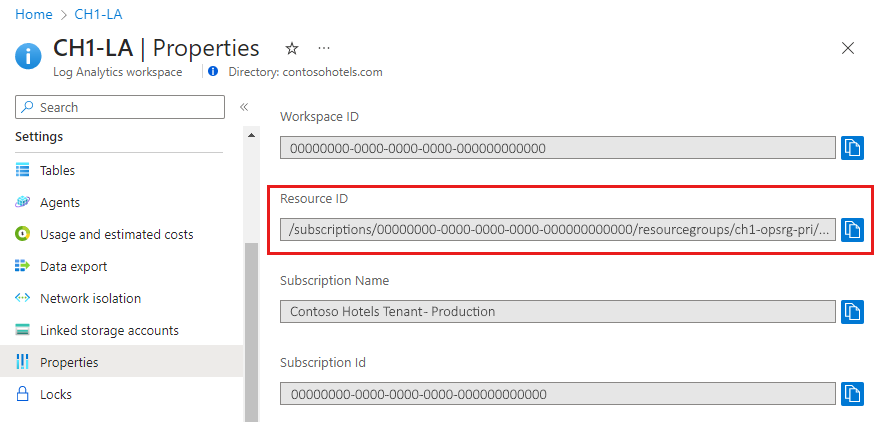878x422 pixels.
Task: Click the Resource ID text field
Action: pos(558,230)
